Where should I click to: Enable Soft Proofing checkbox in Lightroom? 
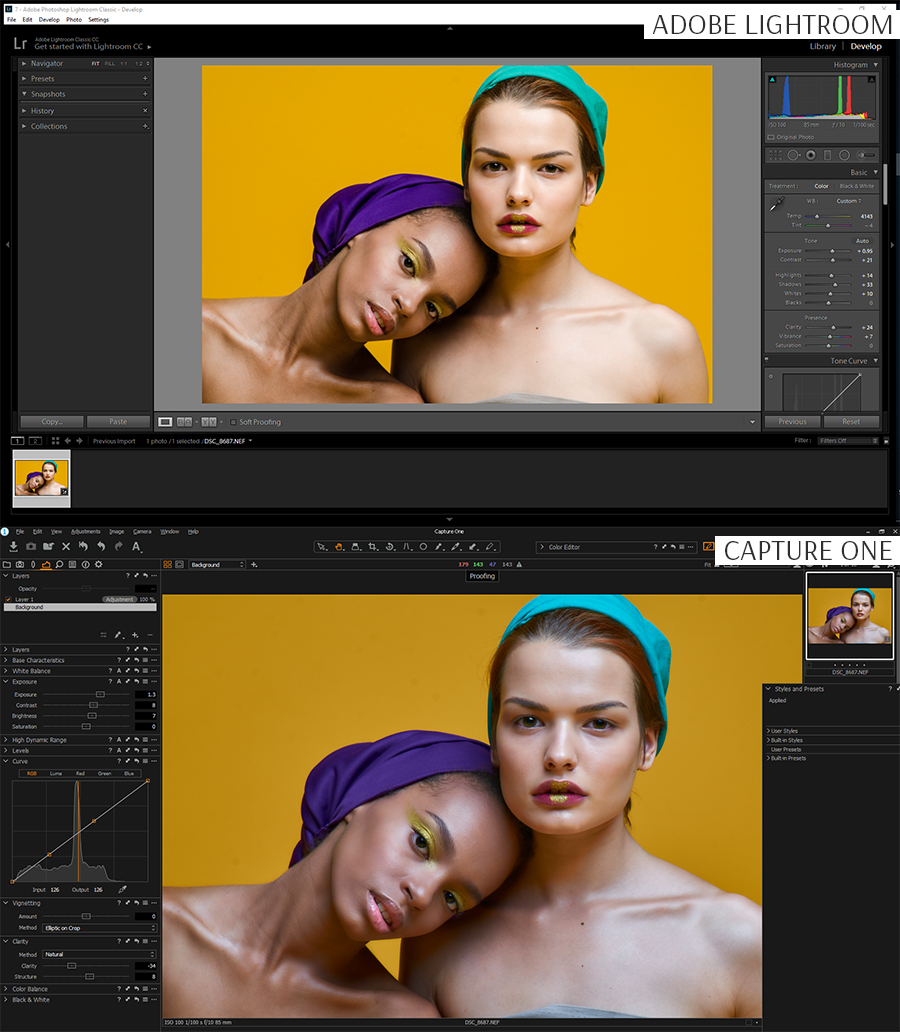233,422
